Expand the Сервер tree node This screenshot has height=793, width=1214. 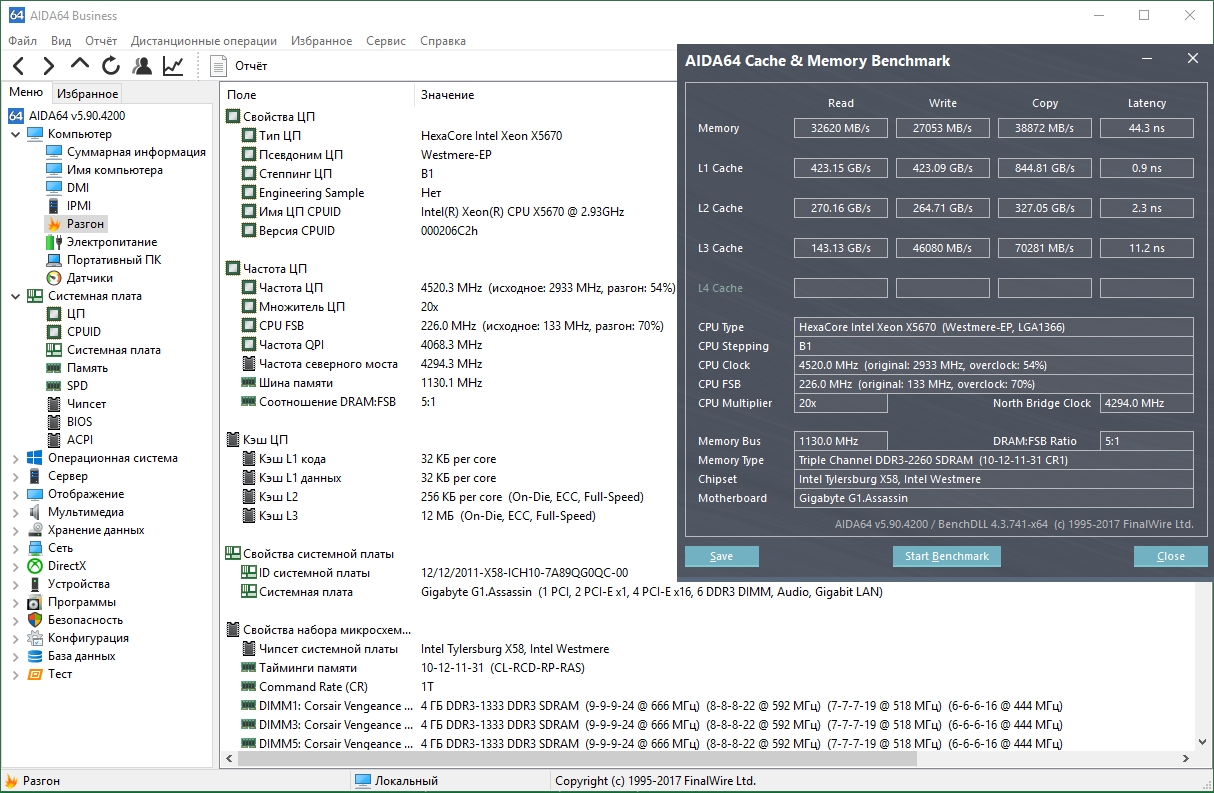point(15,476)
